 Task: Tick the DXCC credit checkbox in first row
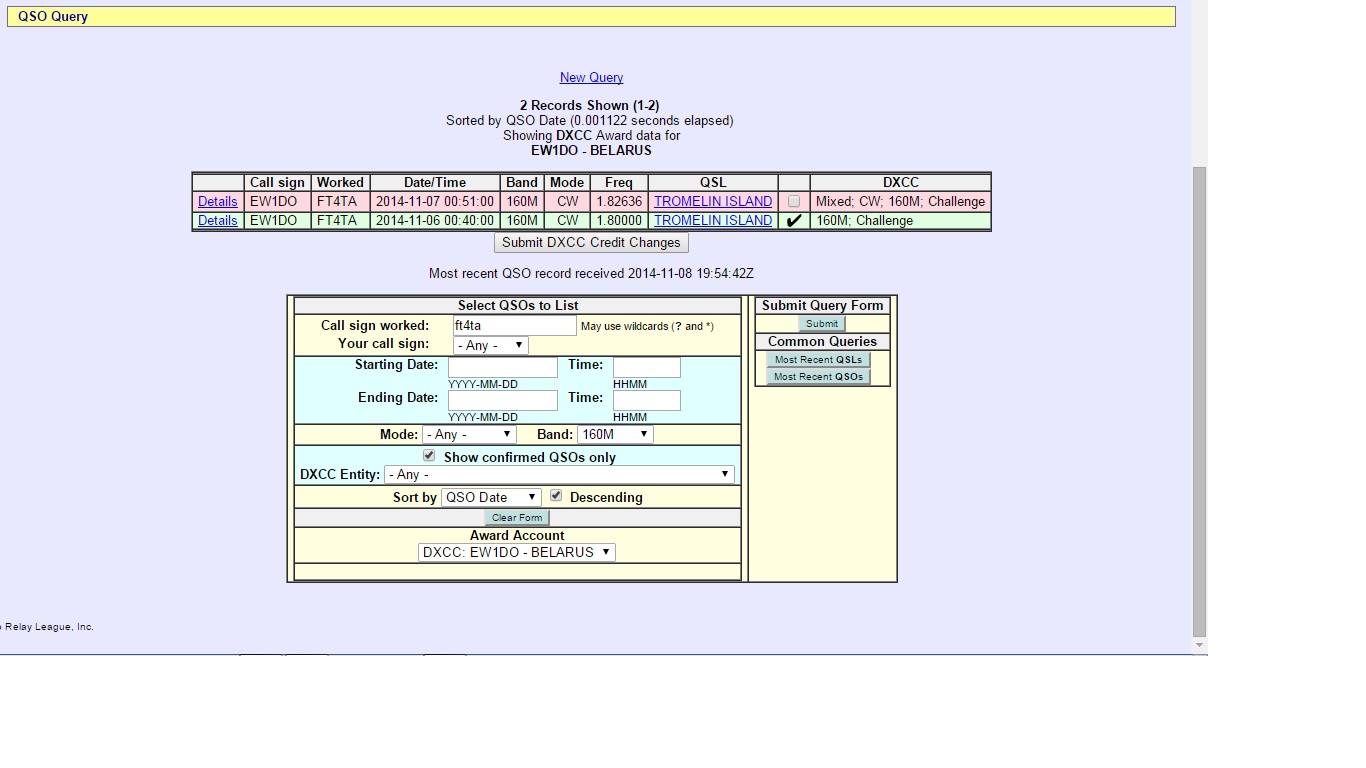click(794, 202)
